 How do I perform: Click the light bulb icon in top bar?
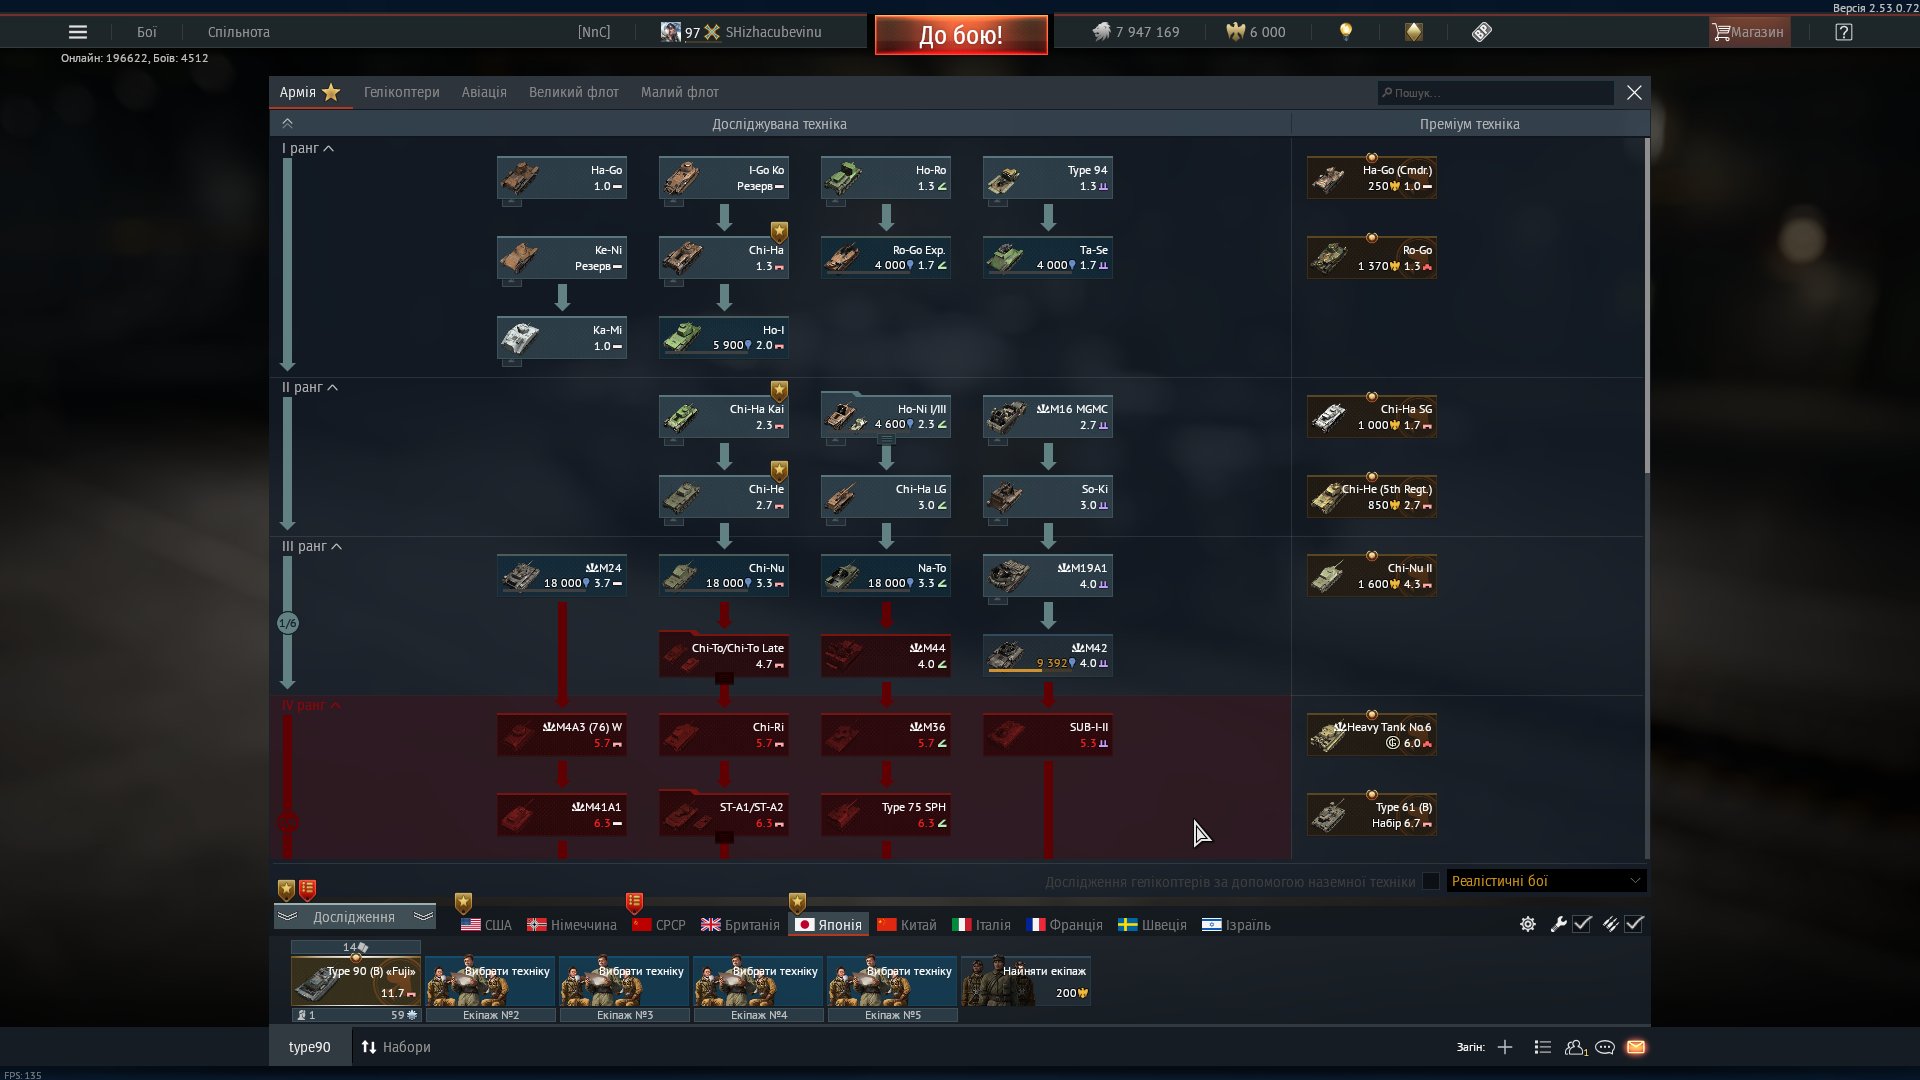pyautogui.click(x=1346, y=32)
